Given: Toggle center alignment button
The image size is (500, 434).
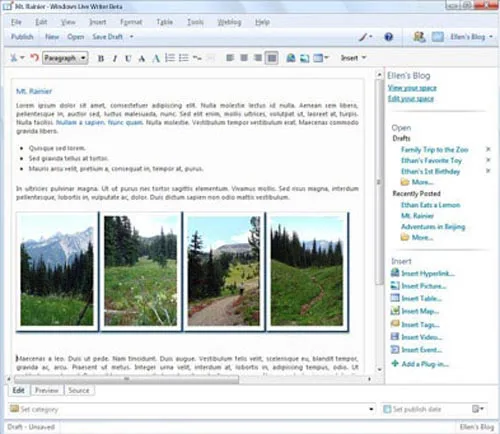Looking at the screenshot, I should click(244, 58).
